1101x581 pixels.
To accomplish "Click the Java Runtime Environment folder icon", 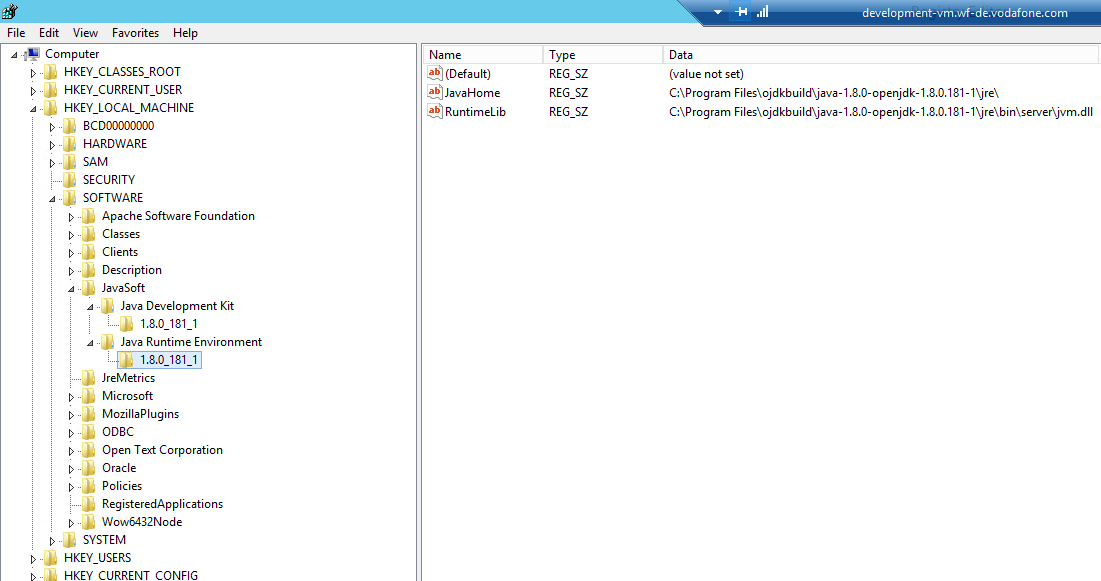I will point(107,342).
